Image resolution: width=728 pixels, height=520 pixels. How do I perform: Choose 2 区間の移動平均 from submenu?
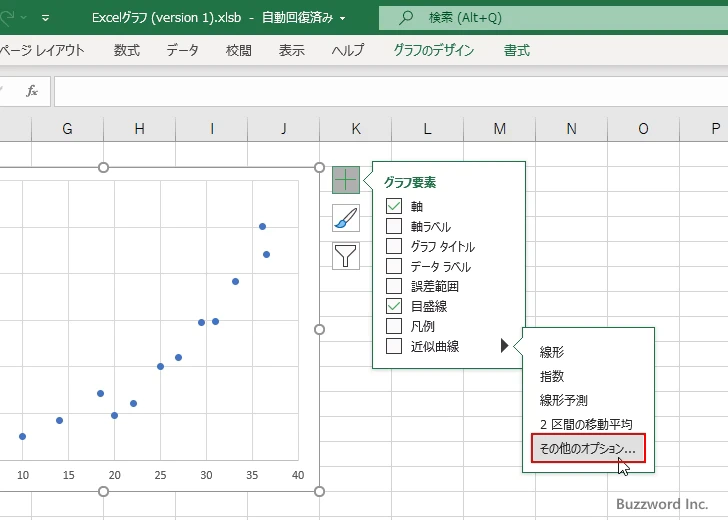pyautogui.click(x=585, y=424)
